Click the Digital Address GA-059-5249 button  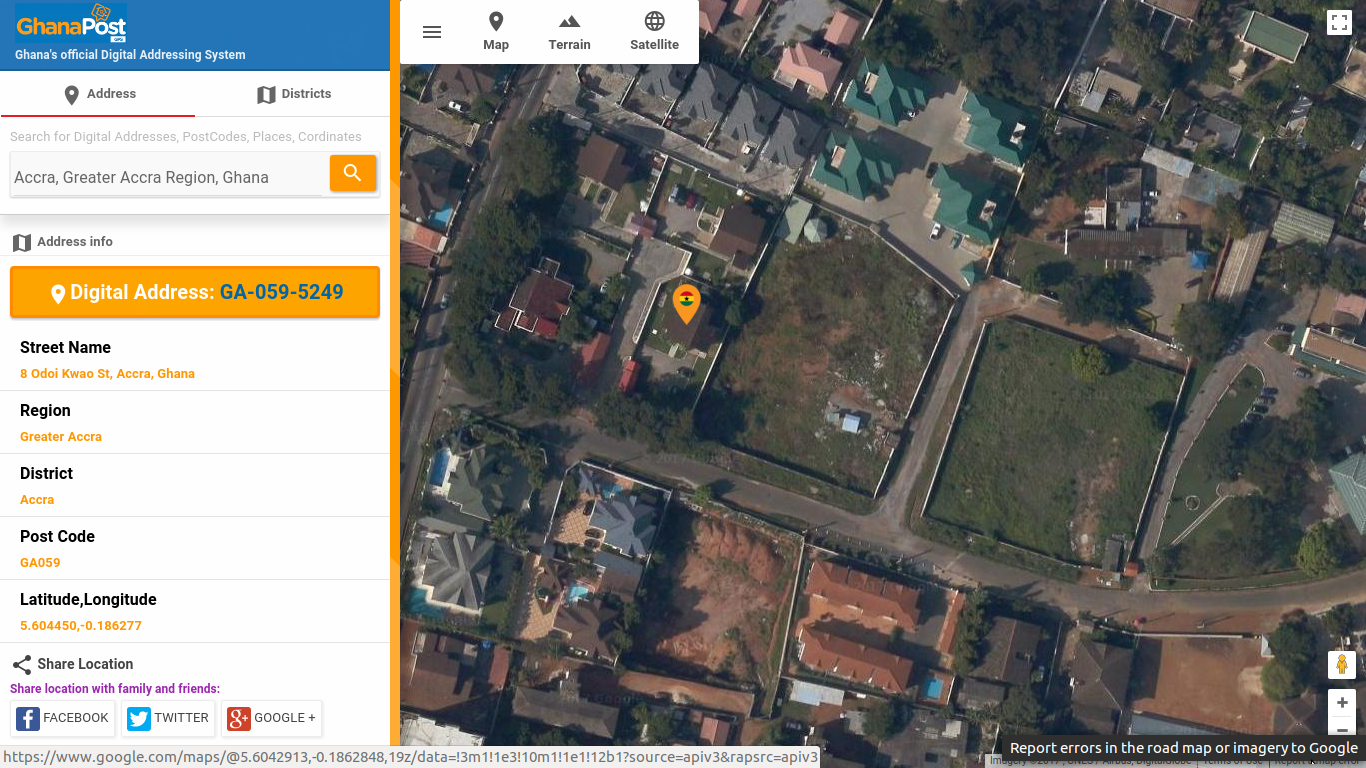click(x=195, y=292)
